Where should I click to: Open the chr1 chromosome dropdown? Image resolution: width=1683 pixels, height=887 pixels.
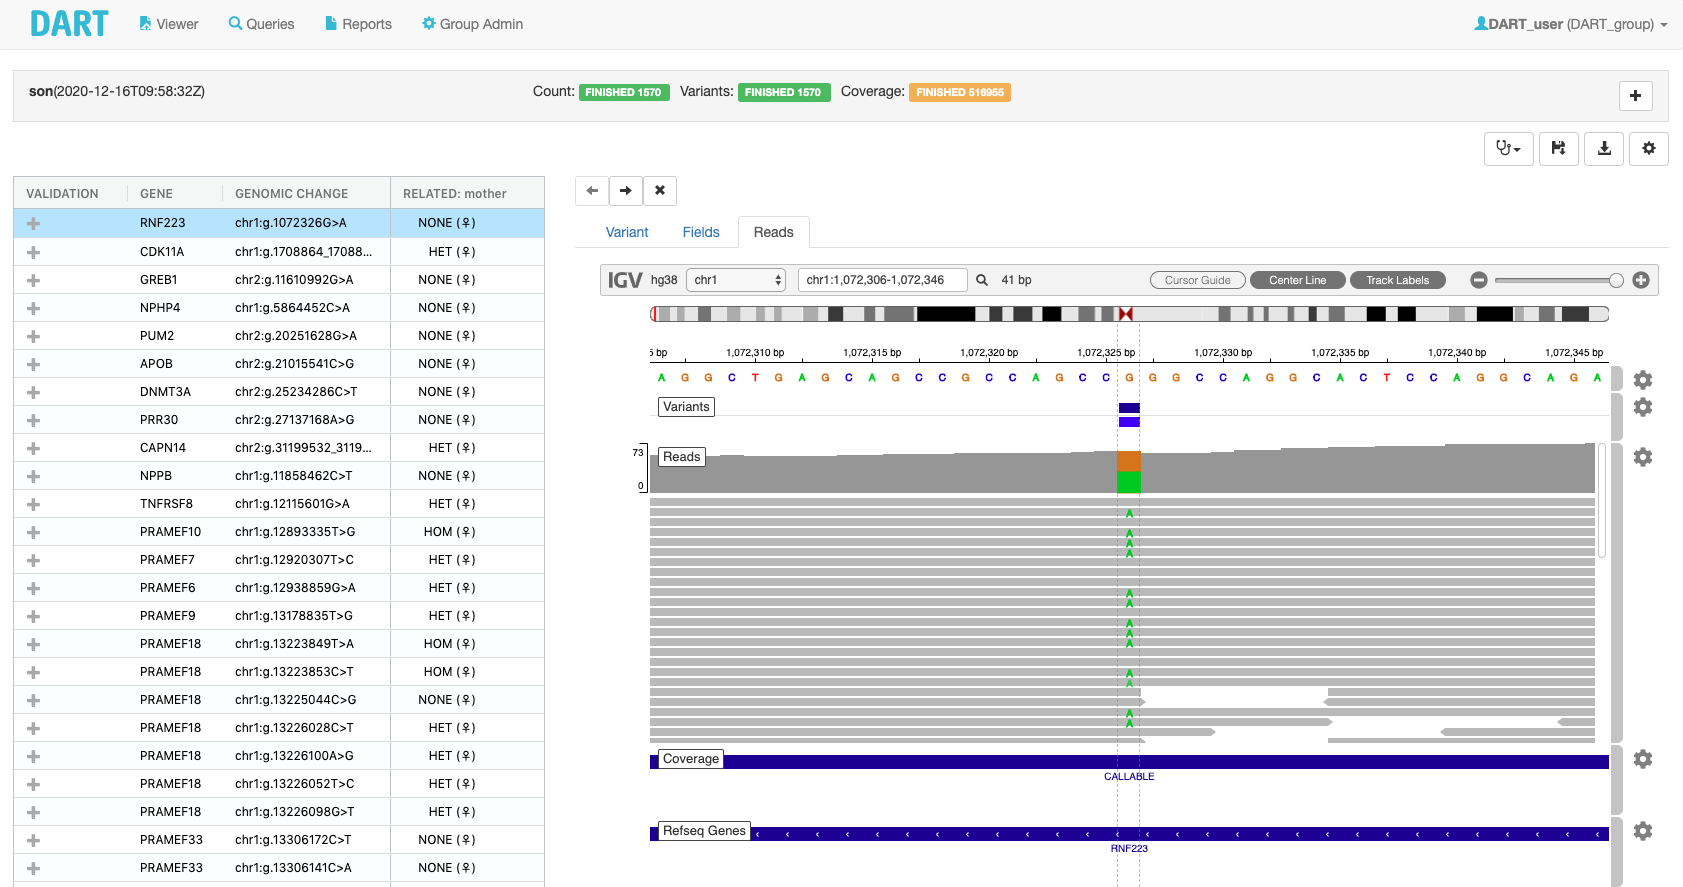click(736, 280)
